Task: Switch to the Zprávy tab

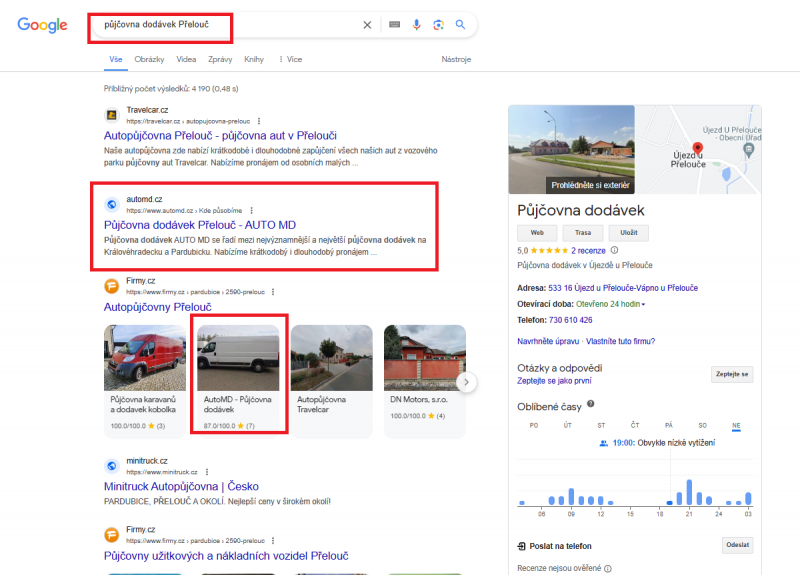Action: coord(220,59)
